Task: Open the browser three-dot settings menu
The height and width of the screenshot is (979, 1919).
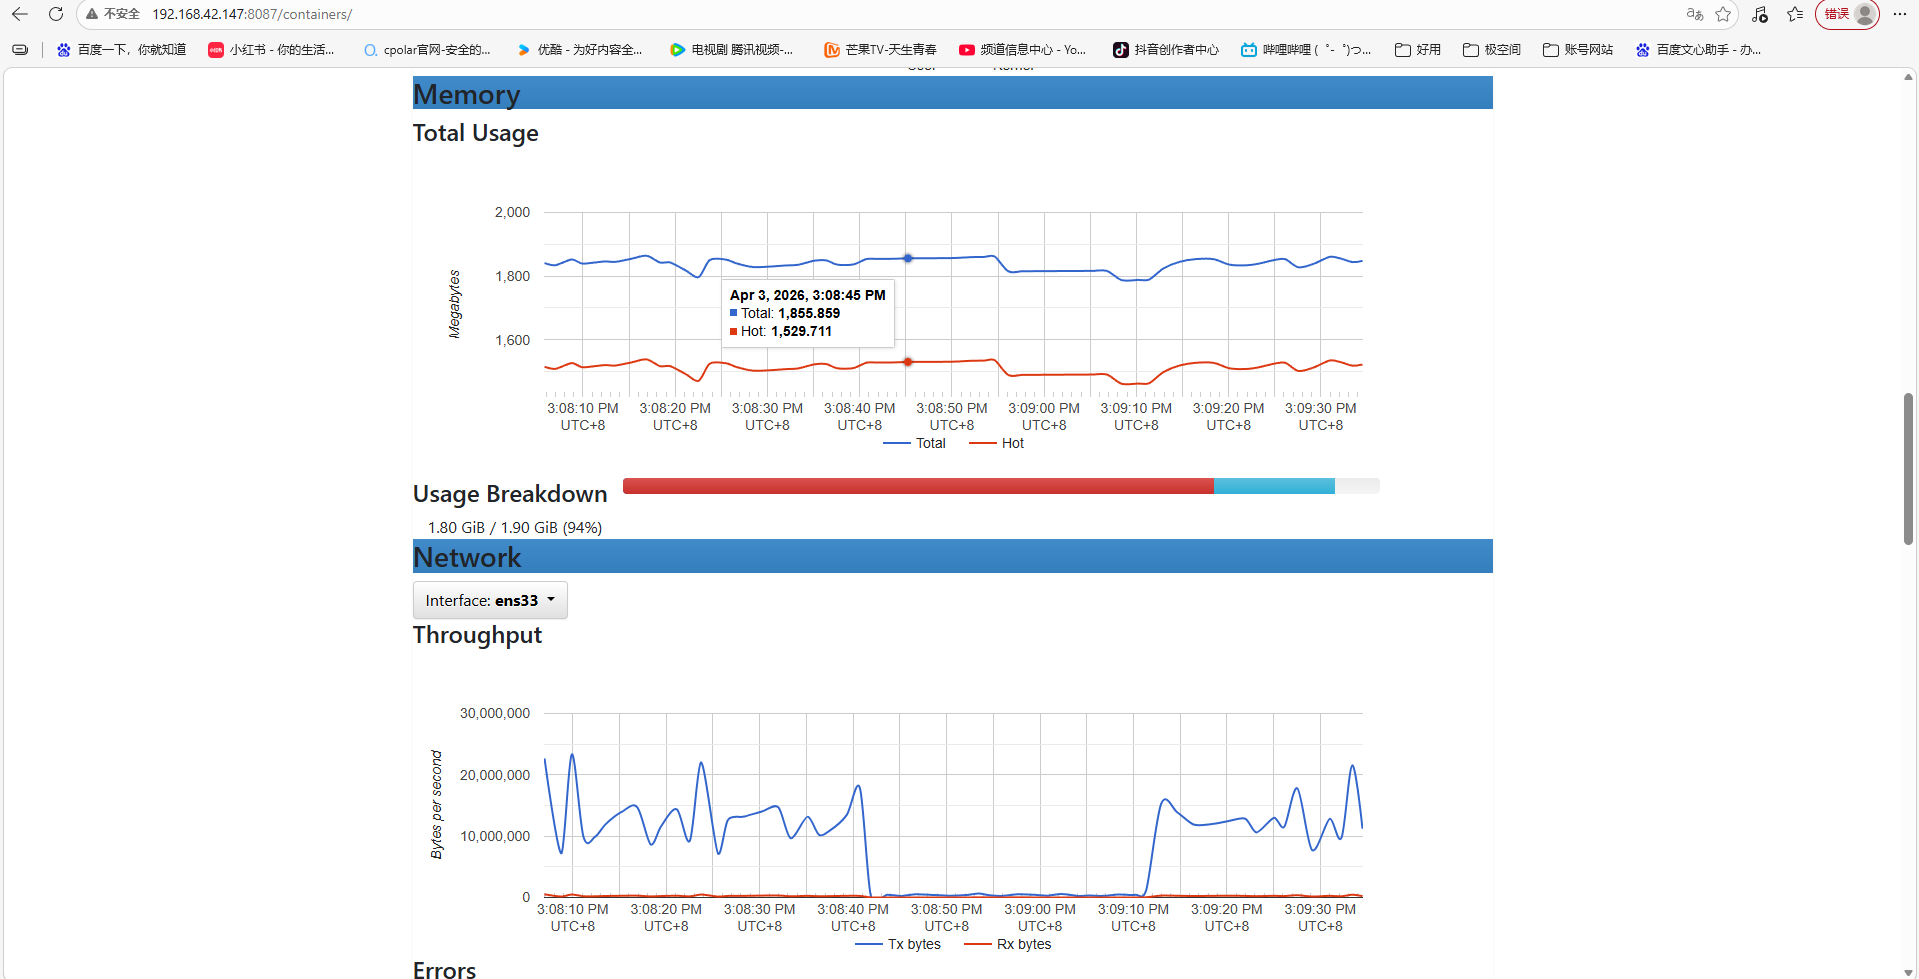Action: [x=1900, y=14]
